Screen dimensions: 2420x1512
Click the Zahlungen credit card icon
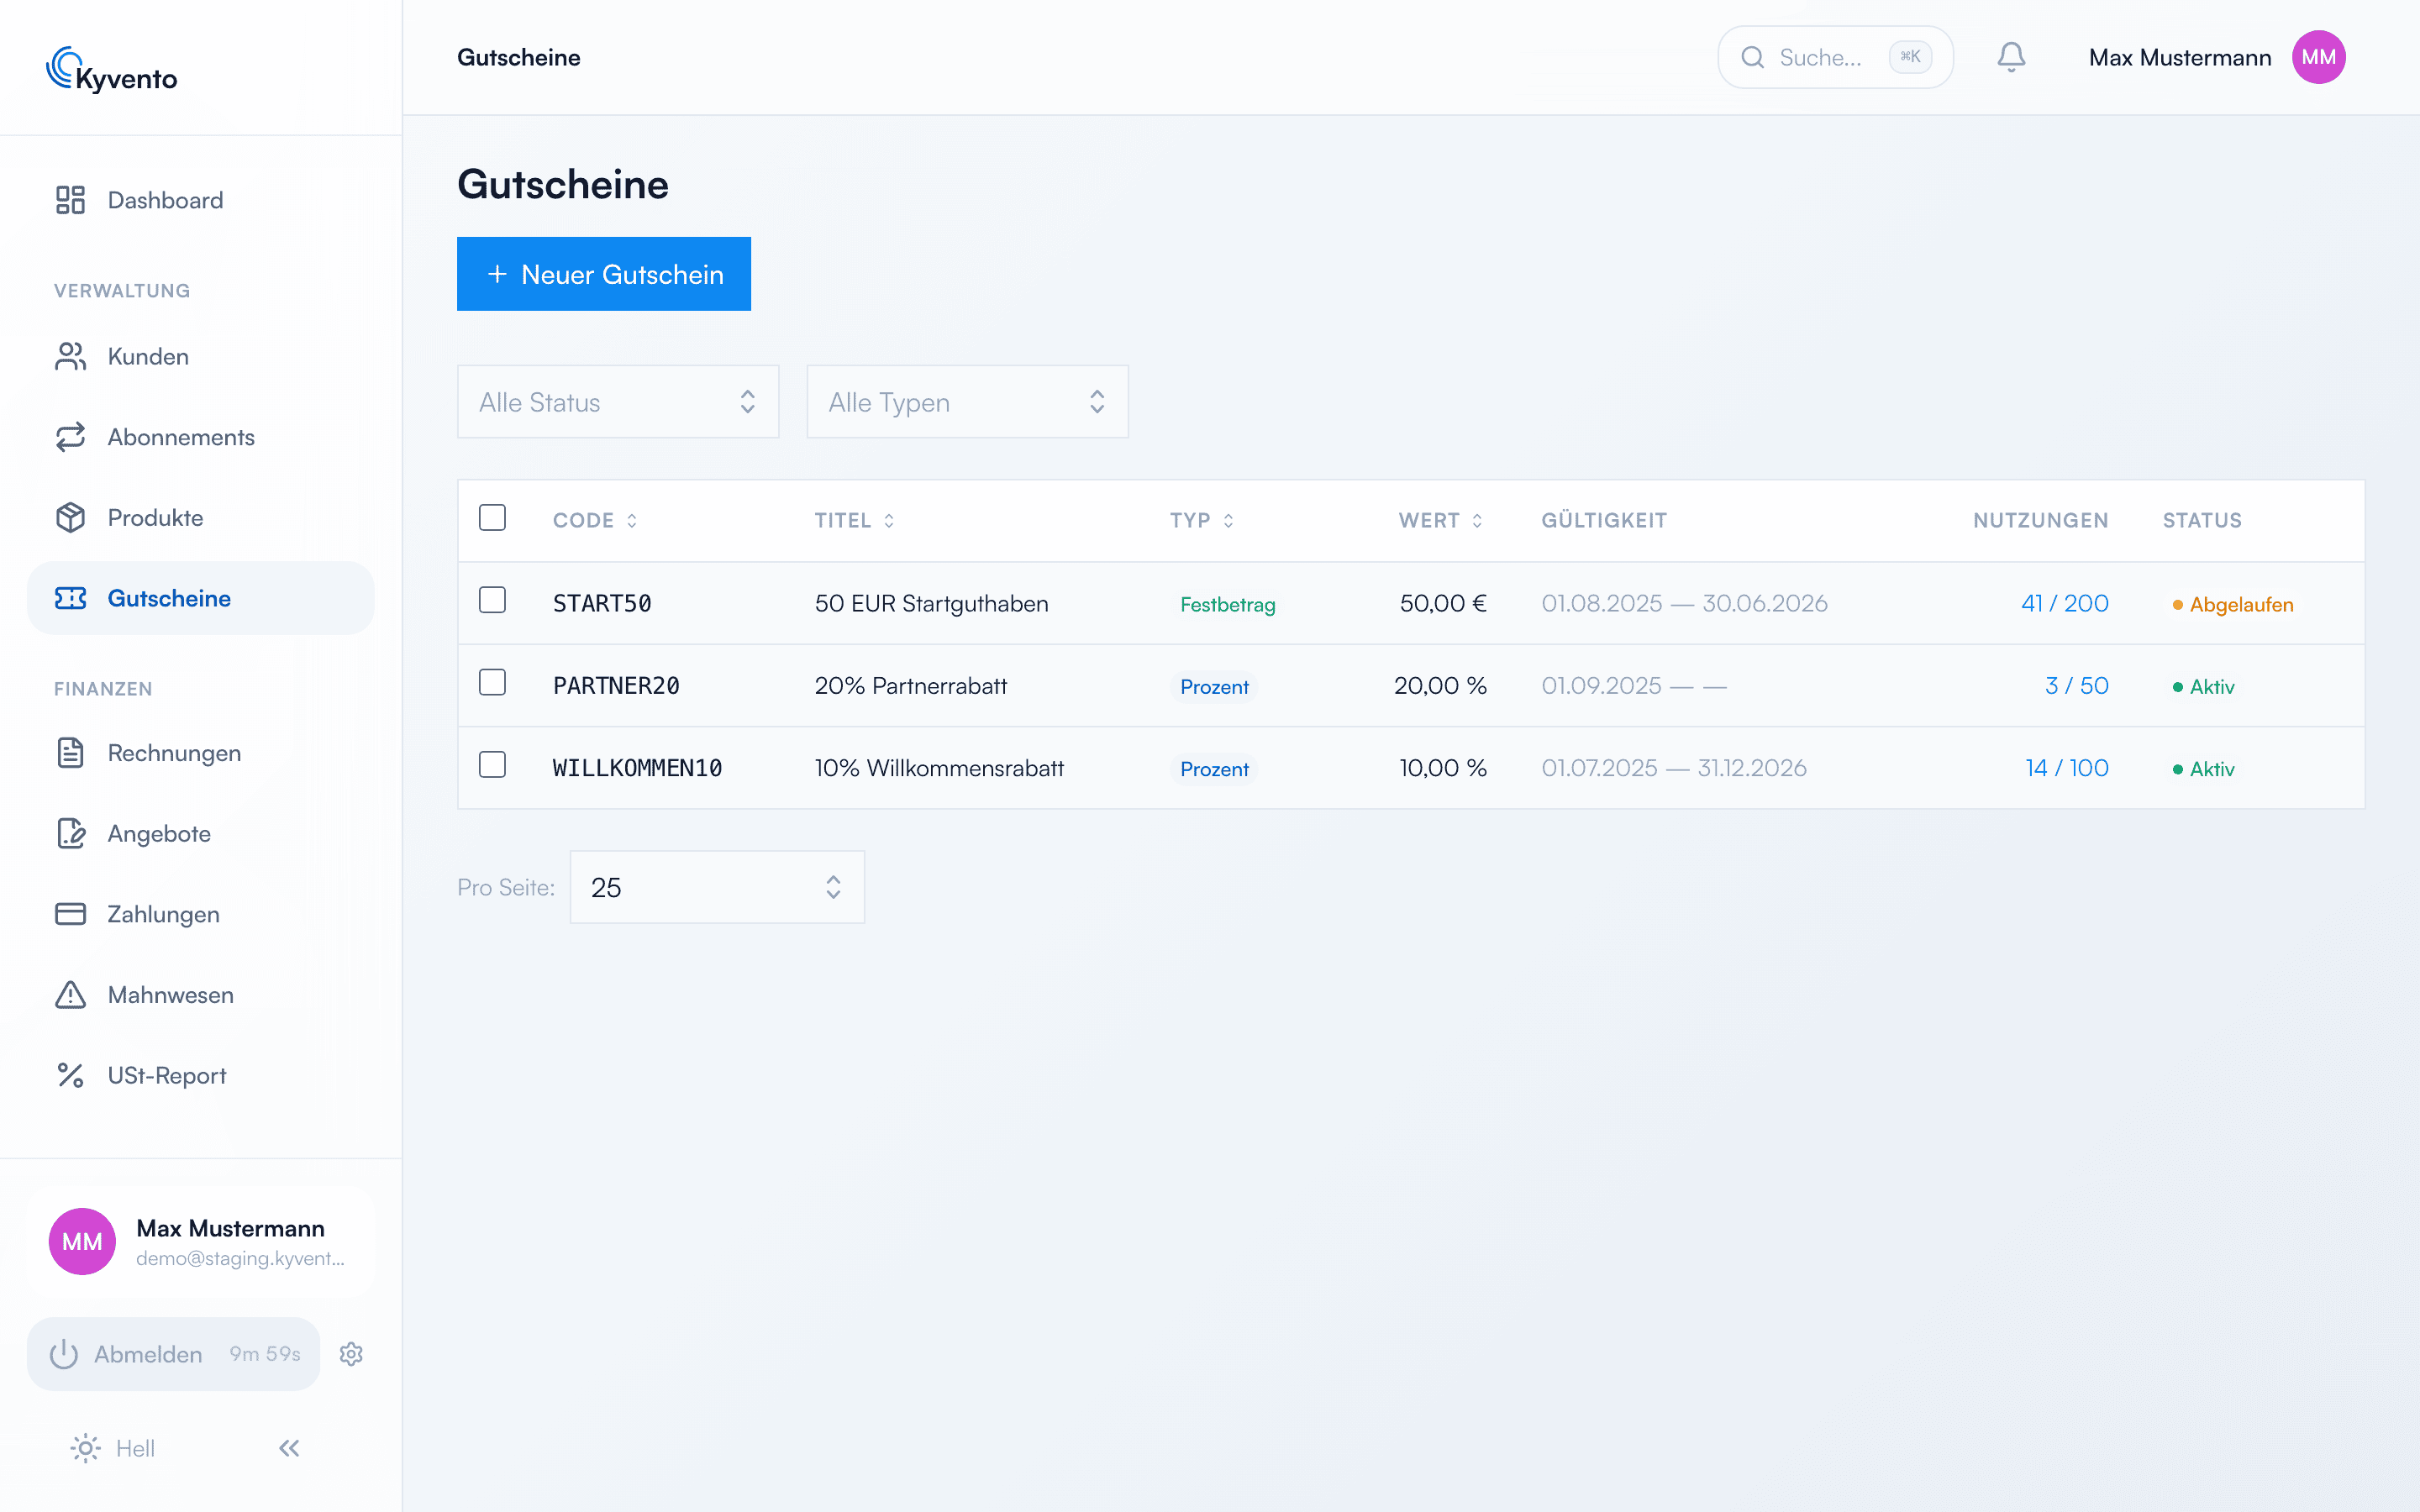click(x=70, y=914)
